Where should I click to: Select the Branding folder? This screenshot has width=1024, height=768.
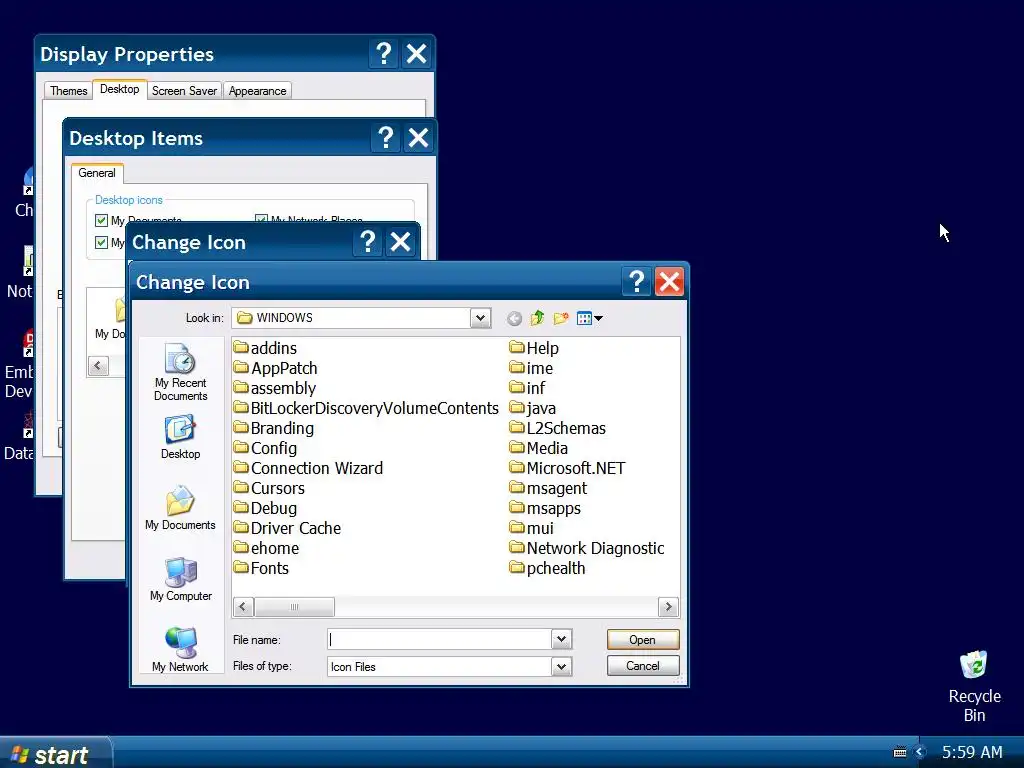coord(274,428)
